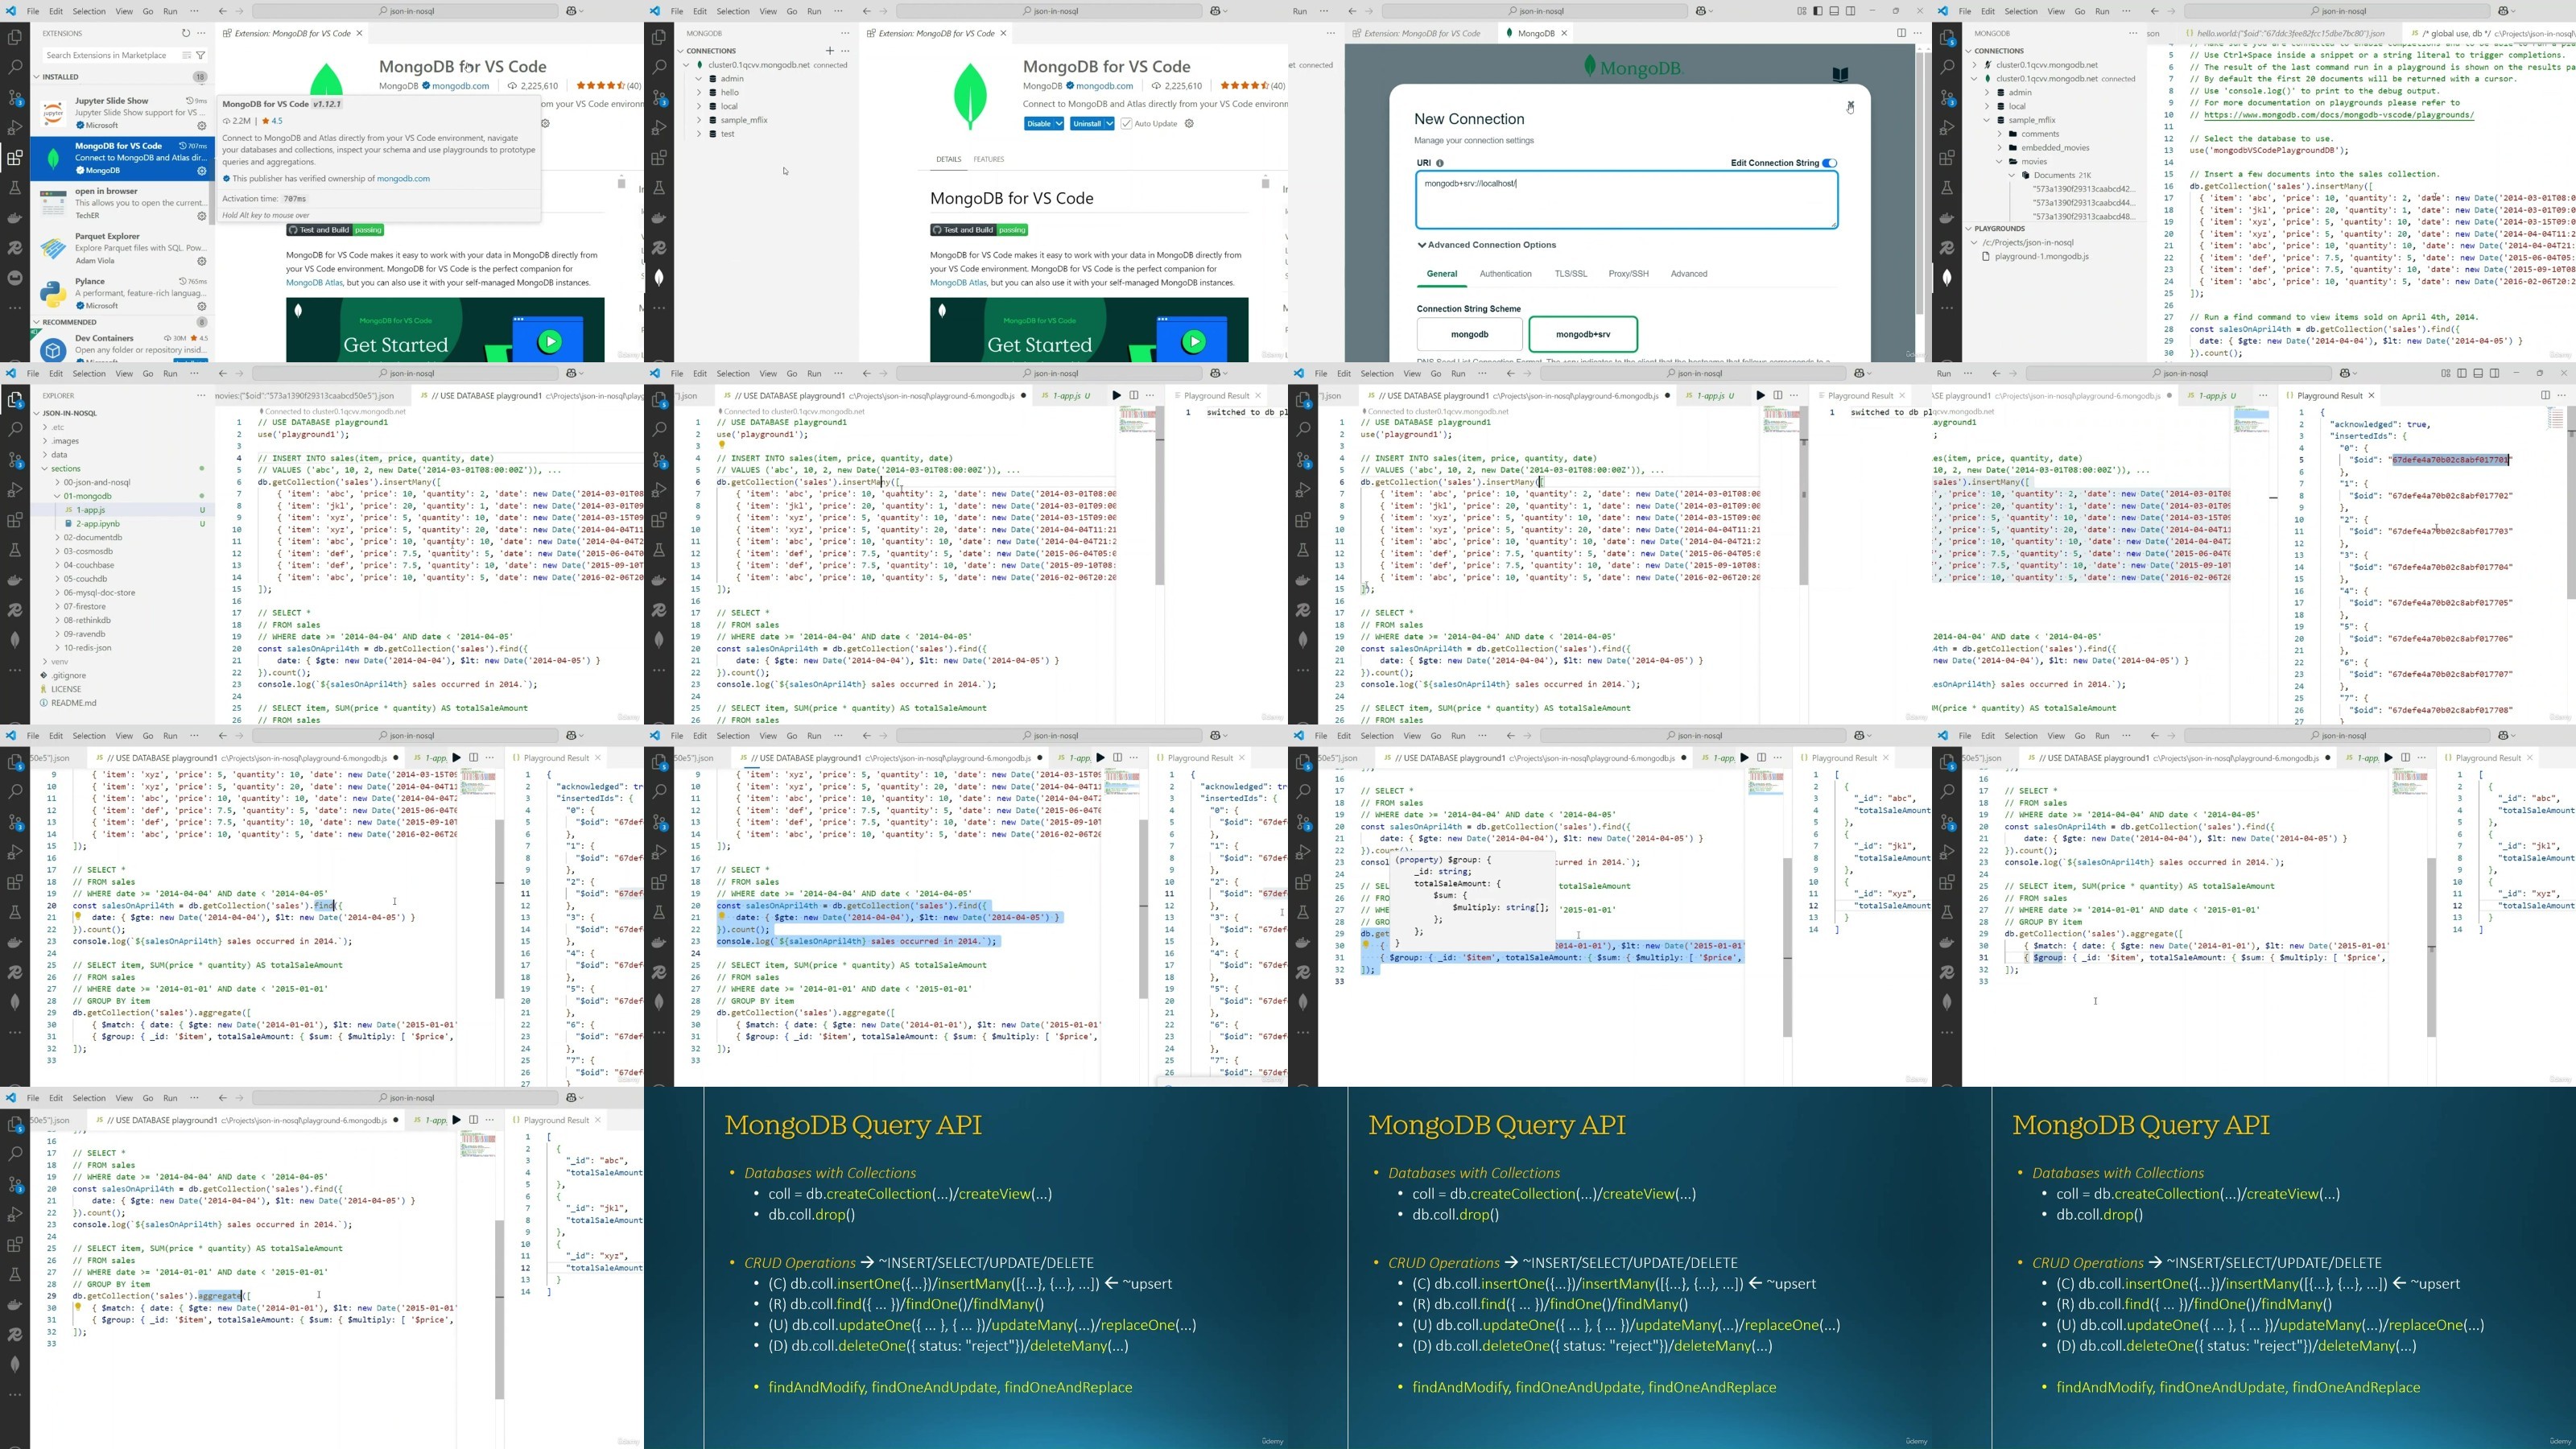
Task: Open the filter extensions funnel icon
Action: coord(201,55)
